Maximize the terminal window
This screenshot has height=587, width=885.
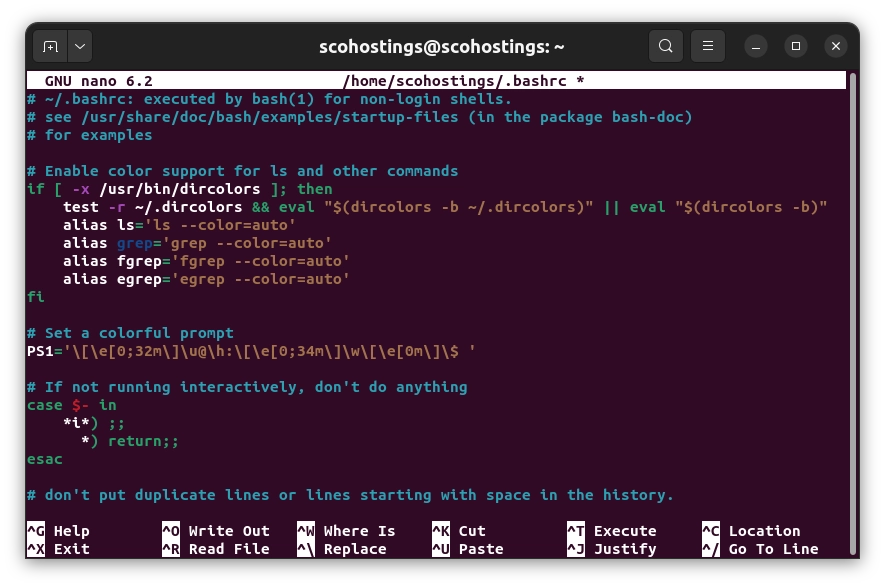[x=796, y=46]
